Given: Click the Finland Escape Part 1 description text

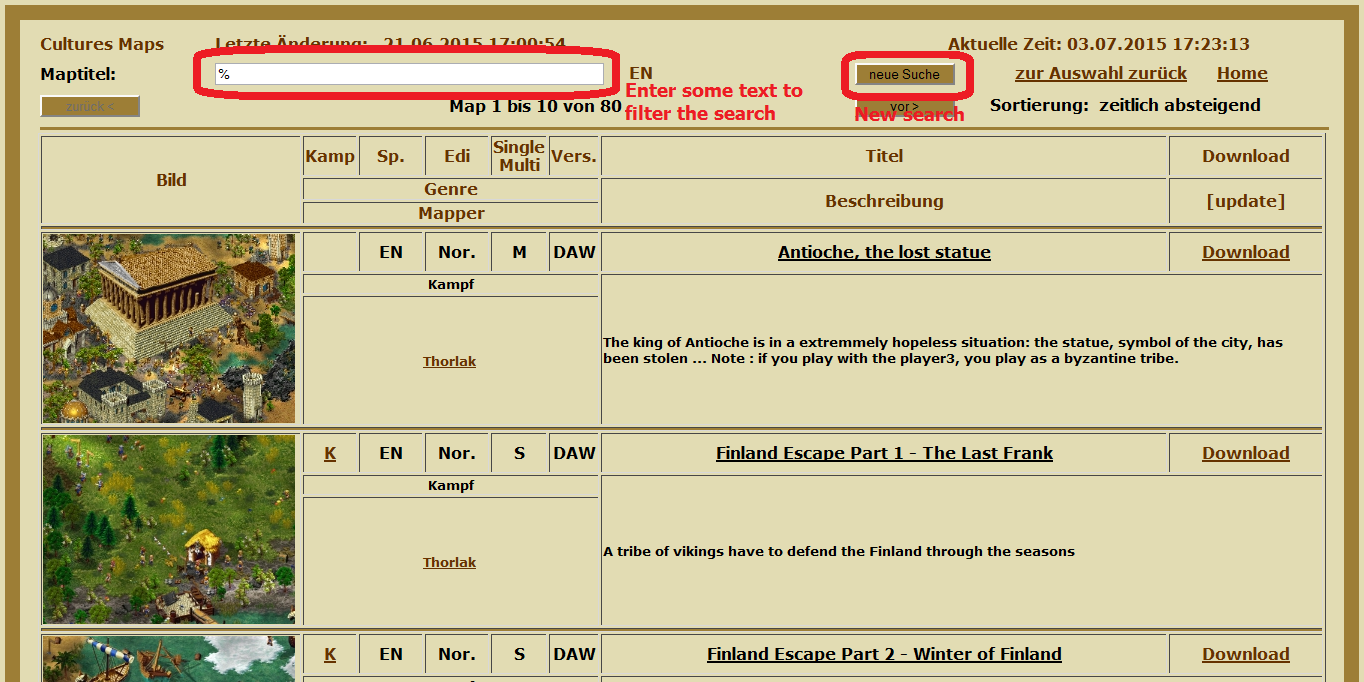Looking at the screenshot, I should [839, 551].
